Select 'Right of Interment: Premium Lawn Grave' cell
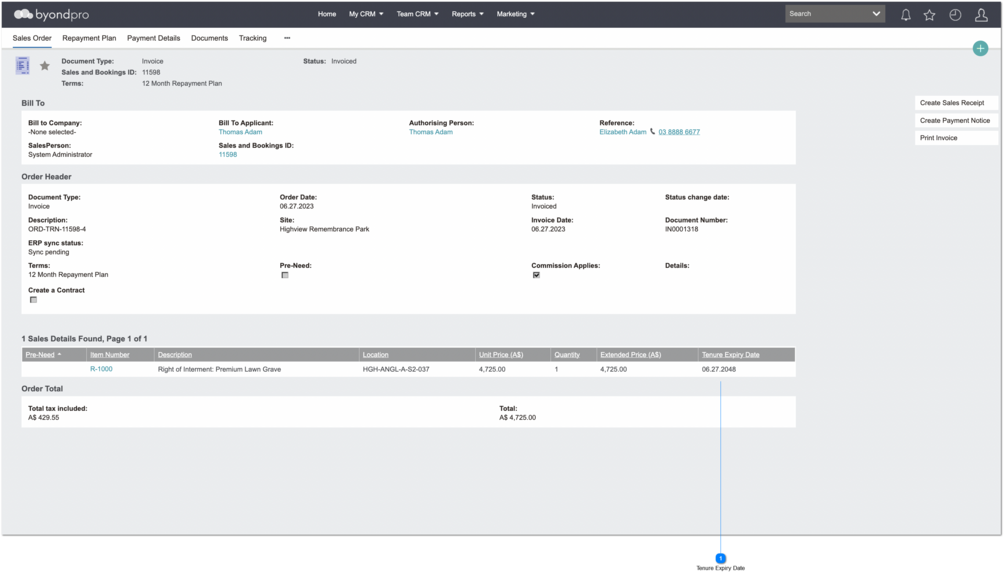The height and width of the screenshot is (577, 1004). (219, 370)
